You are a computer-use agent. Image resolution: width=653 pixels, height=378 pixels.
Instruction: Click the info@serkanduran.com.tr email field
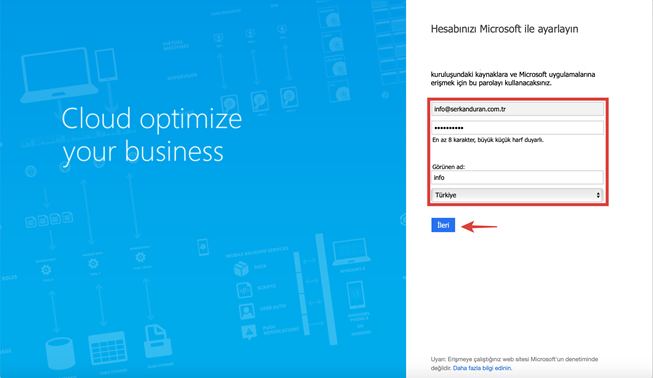(x=517, y=109)
